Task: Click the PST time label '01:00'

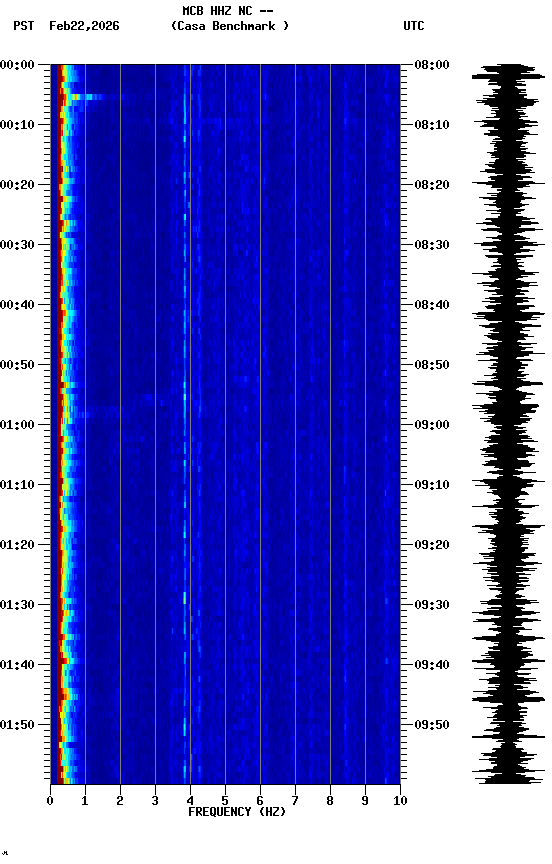Action: [17, 425]
